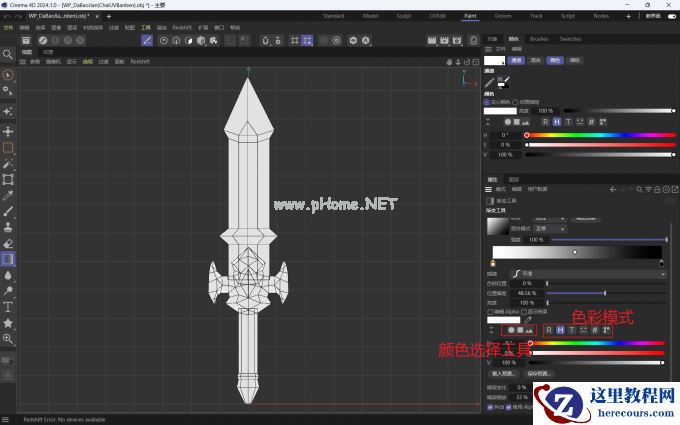Open the white foreground color swatch dropdown
This screenshot has height=425, width=680.
495,60
